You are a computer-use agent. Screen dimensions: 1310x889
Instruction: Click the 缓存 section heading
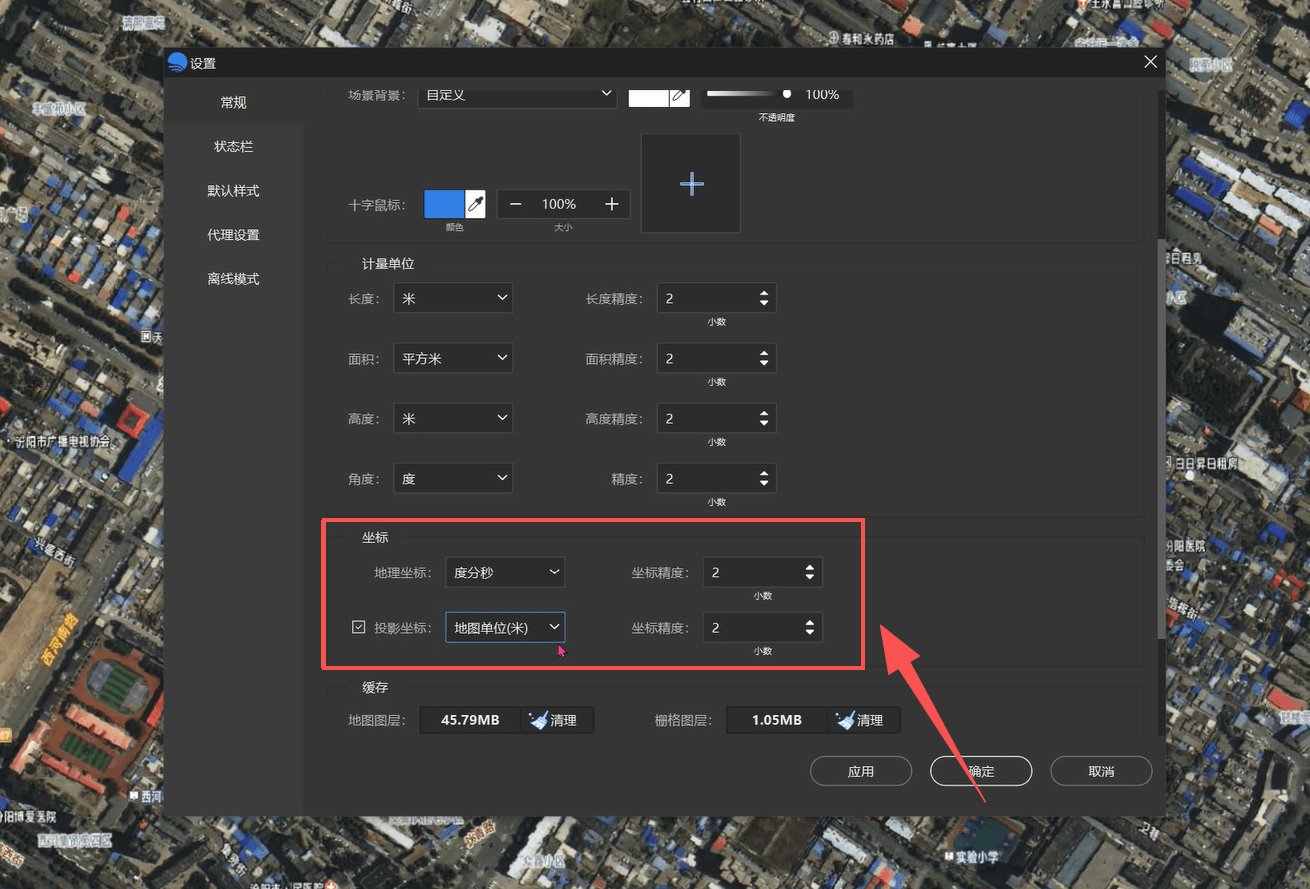(x=375, y=687)
